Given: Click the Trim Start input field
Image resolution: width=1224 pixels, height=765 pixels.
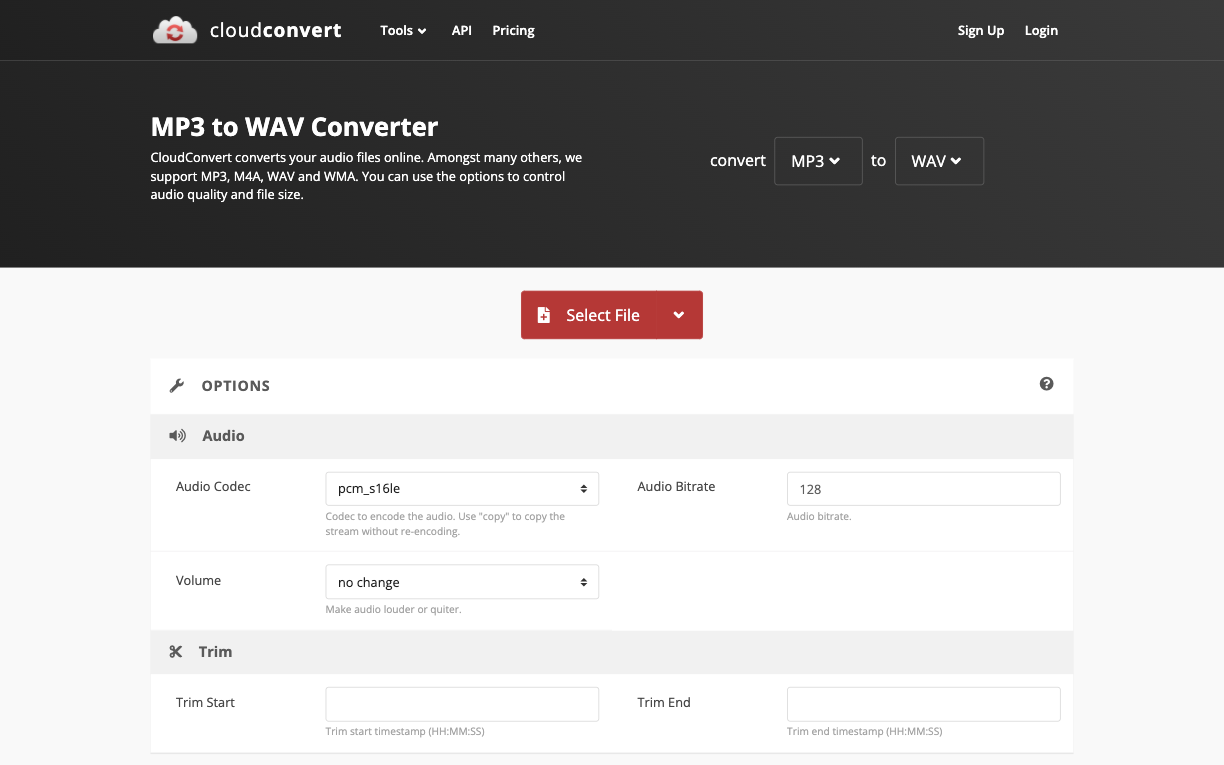Looking at the screenshot, I should (462, 704).
